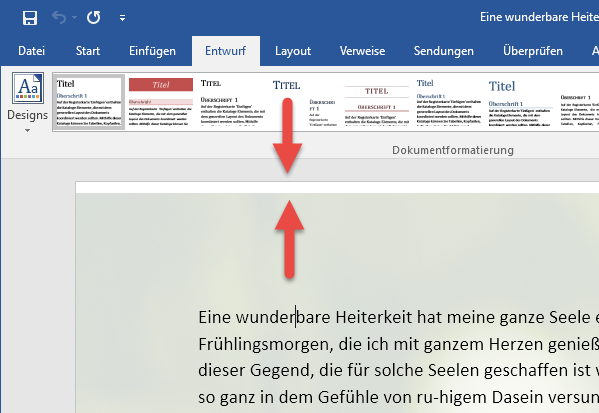Click the word 'Frühlingsmorgen' in the document
The image size is (599, 413).
tap(263, 345)
